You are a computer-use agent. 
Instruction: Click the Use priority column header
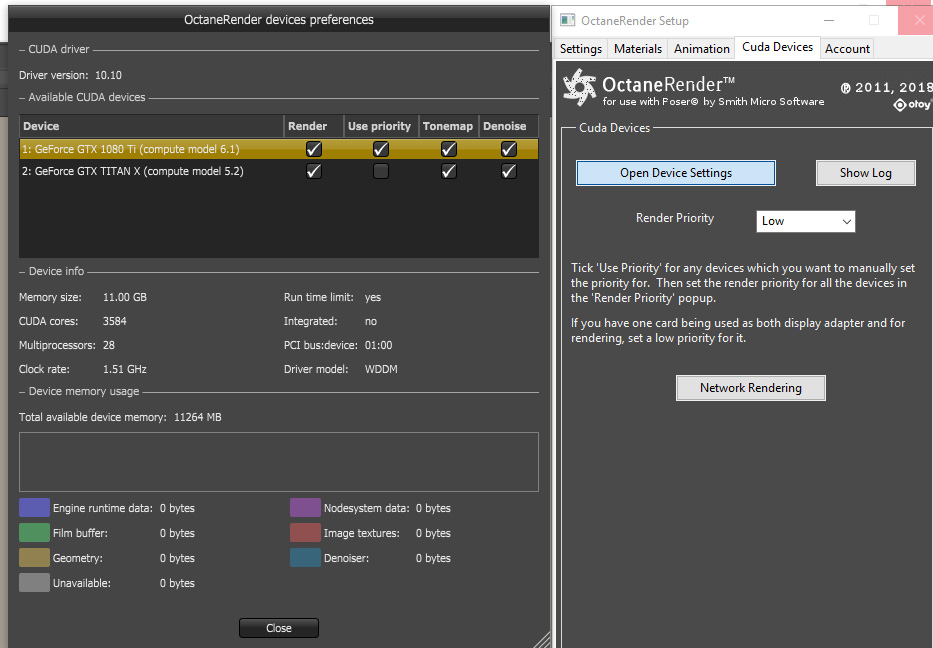pos(381,126)
